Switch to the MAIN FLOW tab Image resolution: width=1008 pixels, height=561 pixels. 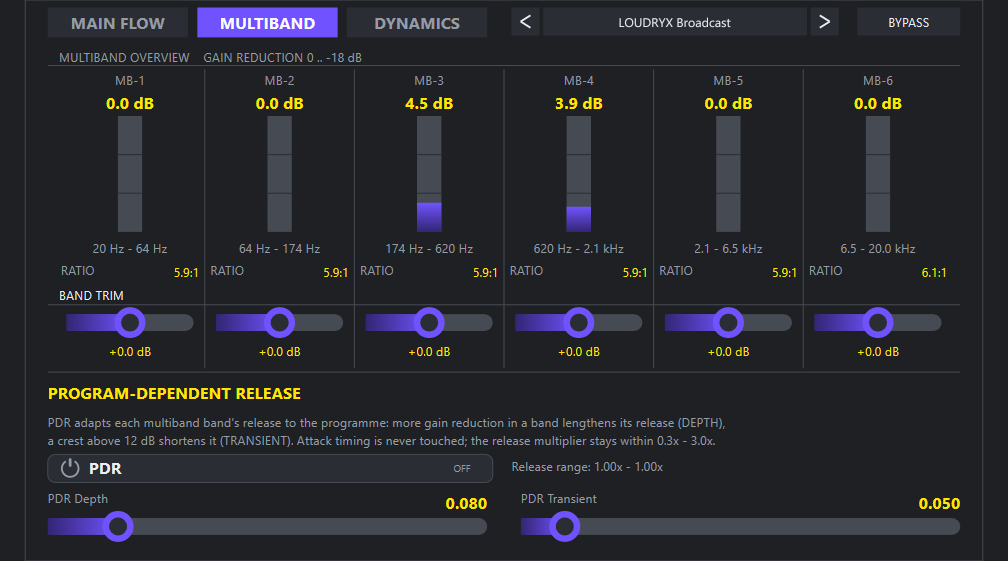click(118, 23)
